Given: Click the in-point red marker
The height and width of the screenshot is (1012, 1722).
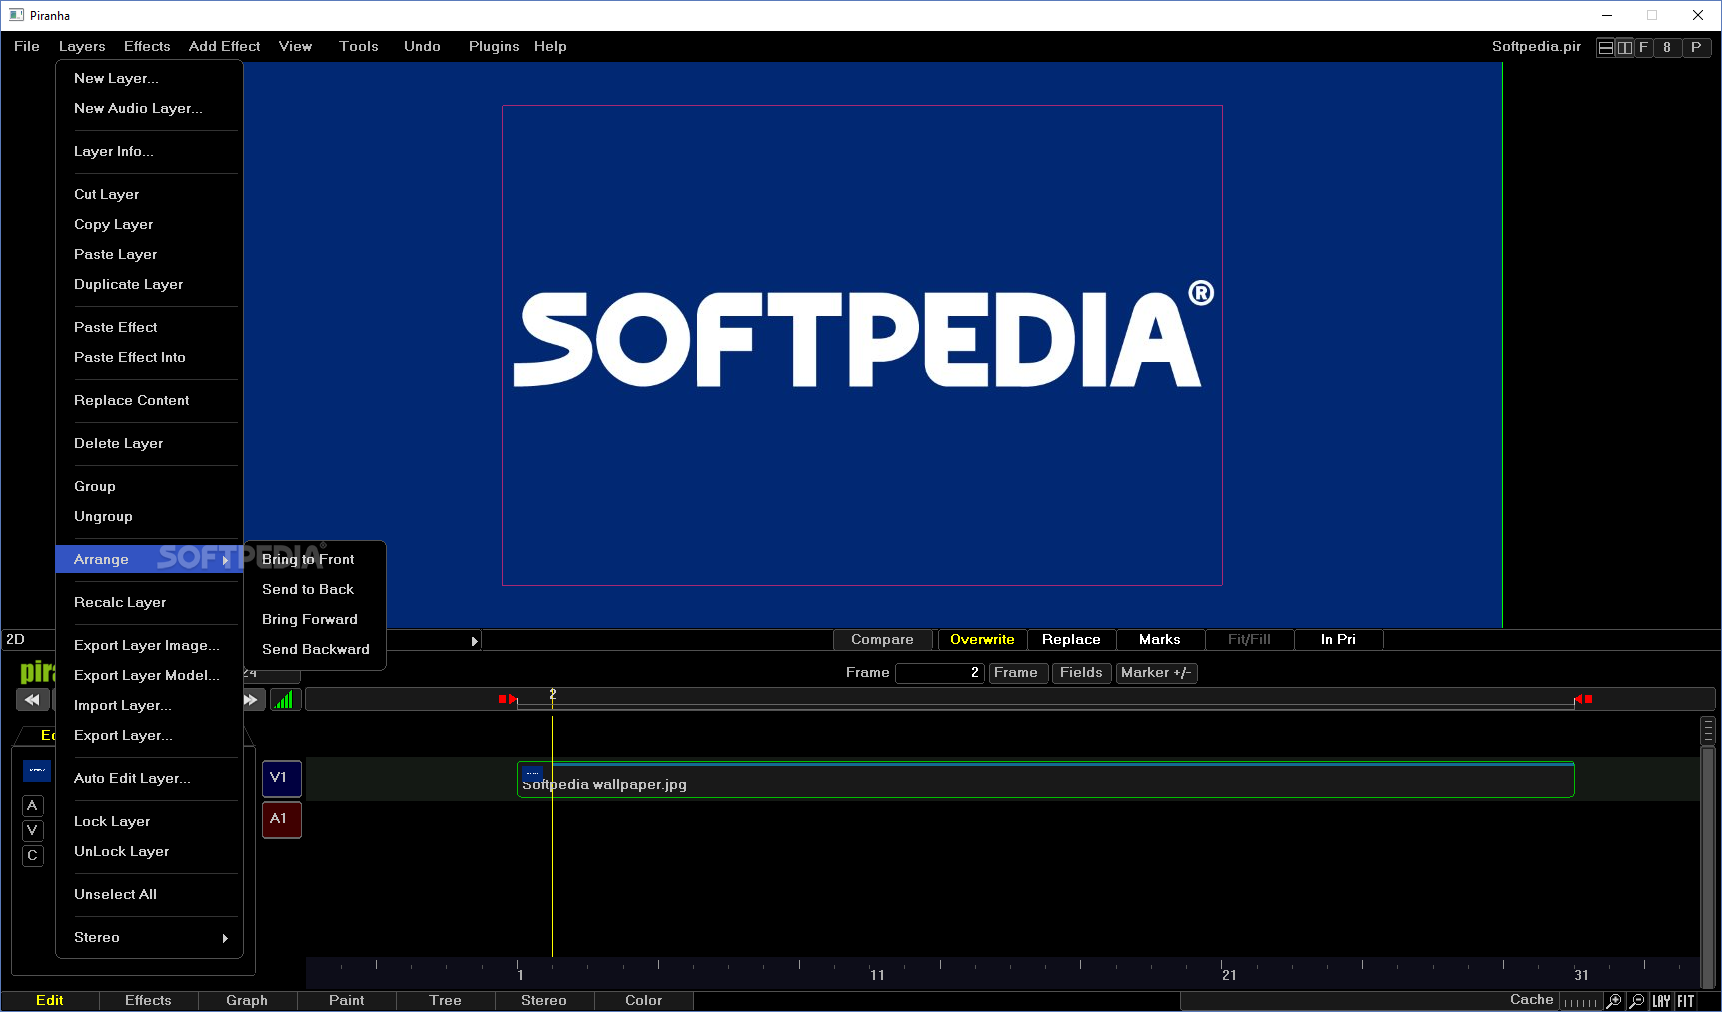Looking at the screenshot, I should point(508,699).
